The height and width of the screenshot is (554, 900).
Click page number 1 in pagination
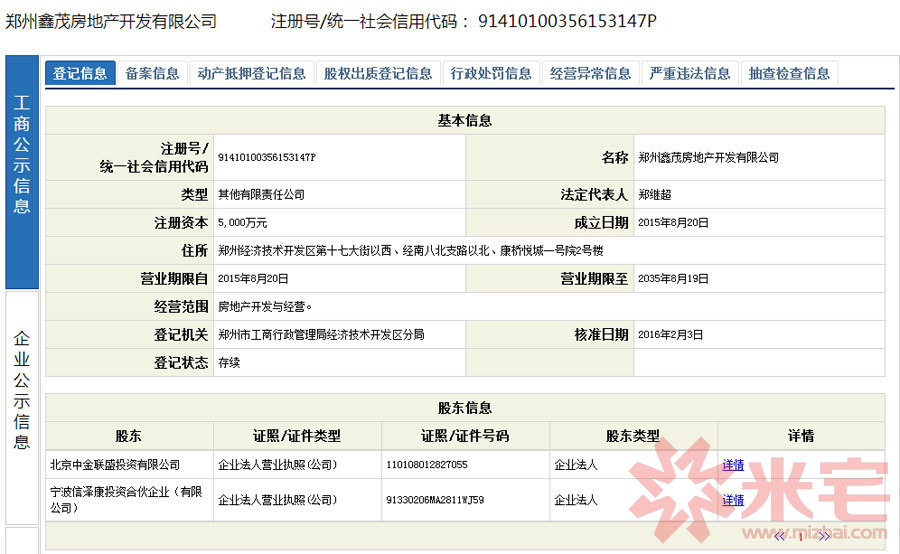point(801,537)
